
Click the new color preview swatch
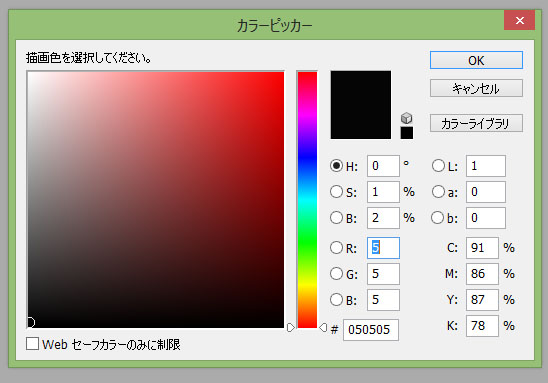click(x=361, y=105)
